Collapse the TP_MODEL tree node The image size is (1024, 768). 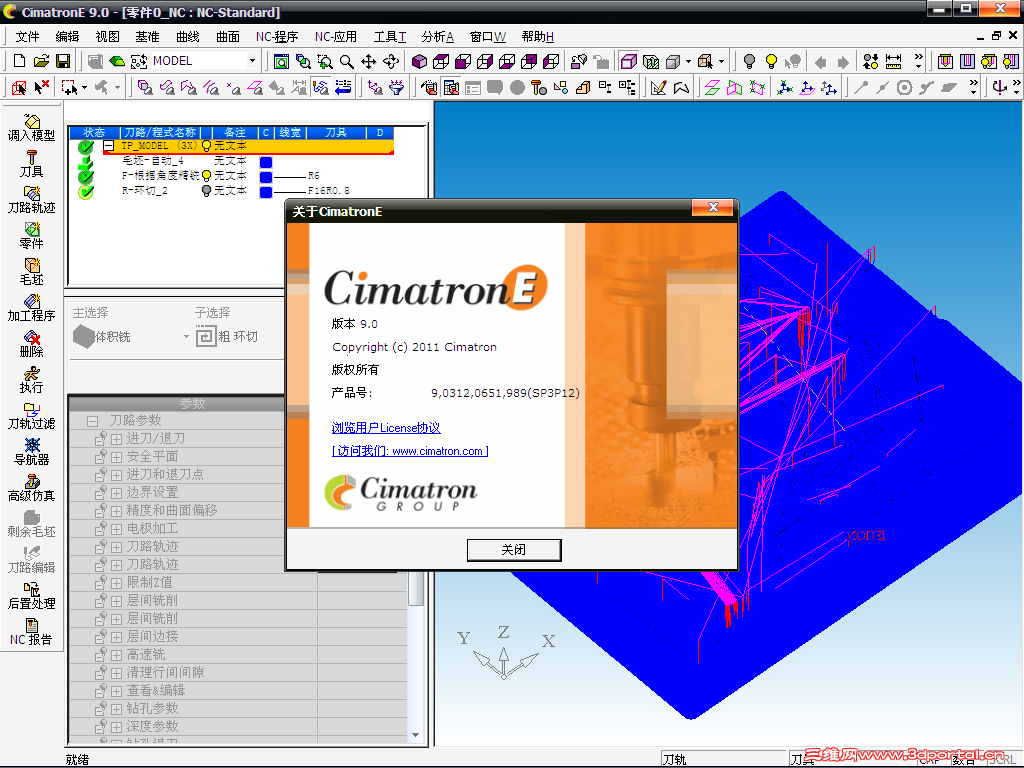click(109, 146)
